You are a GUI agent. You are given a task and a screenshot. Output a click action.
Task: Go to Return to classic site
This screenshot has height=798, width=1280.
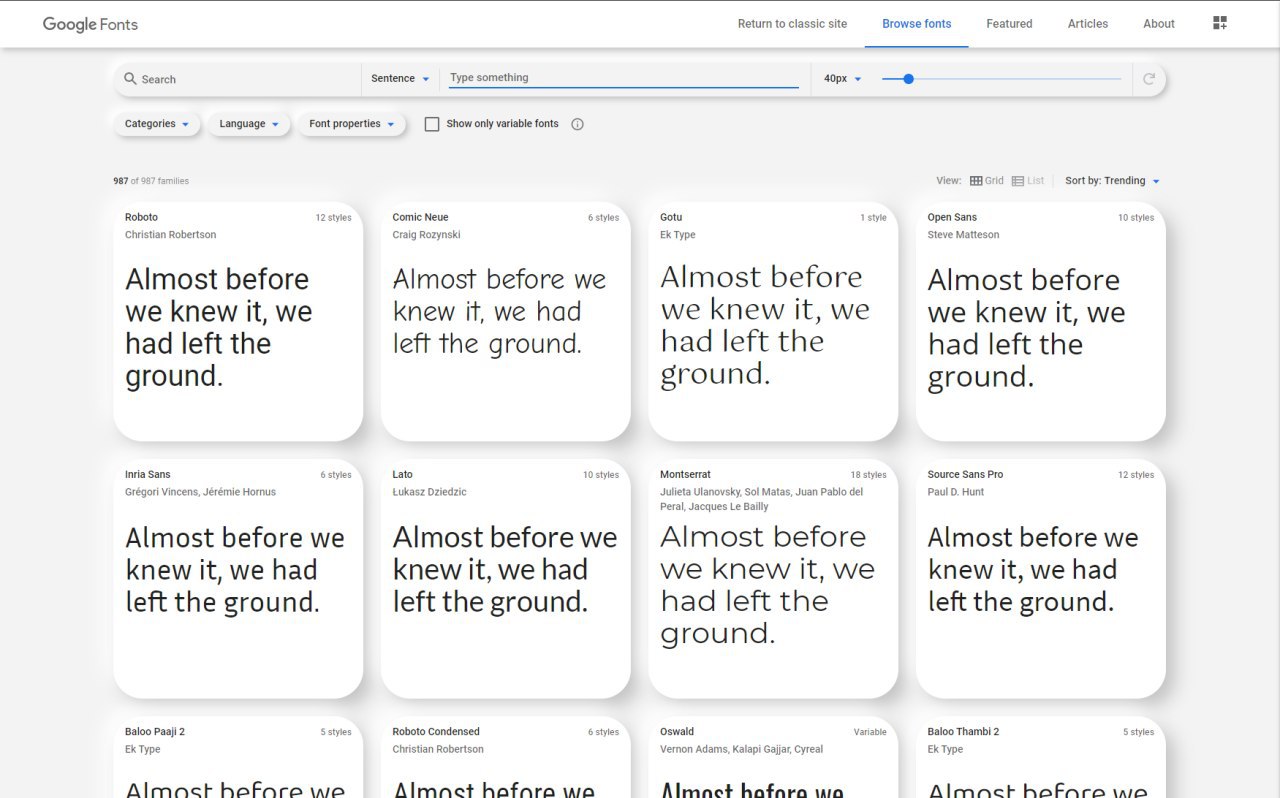(x=792, y=24)
